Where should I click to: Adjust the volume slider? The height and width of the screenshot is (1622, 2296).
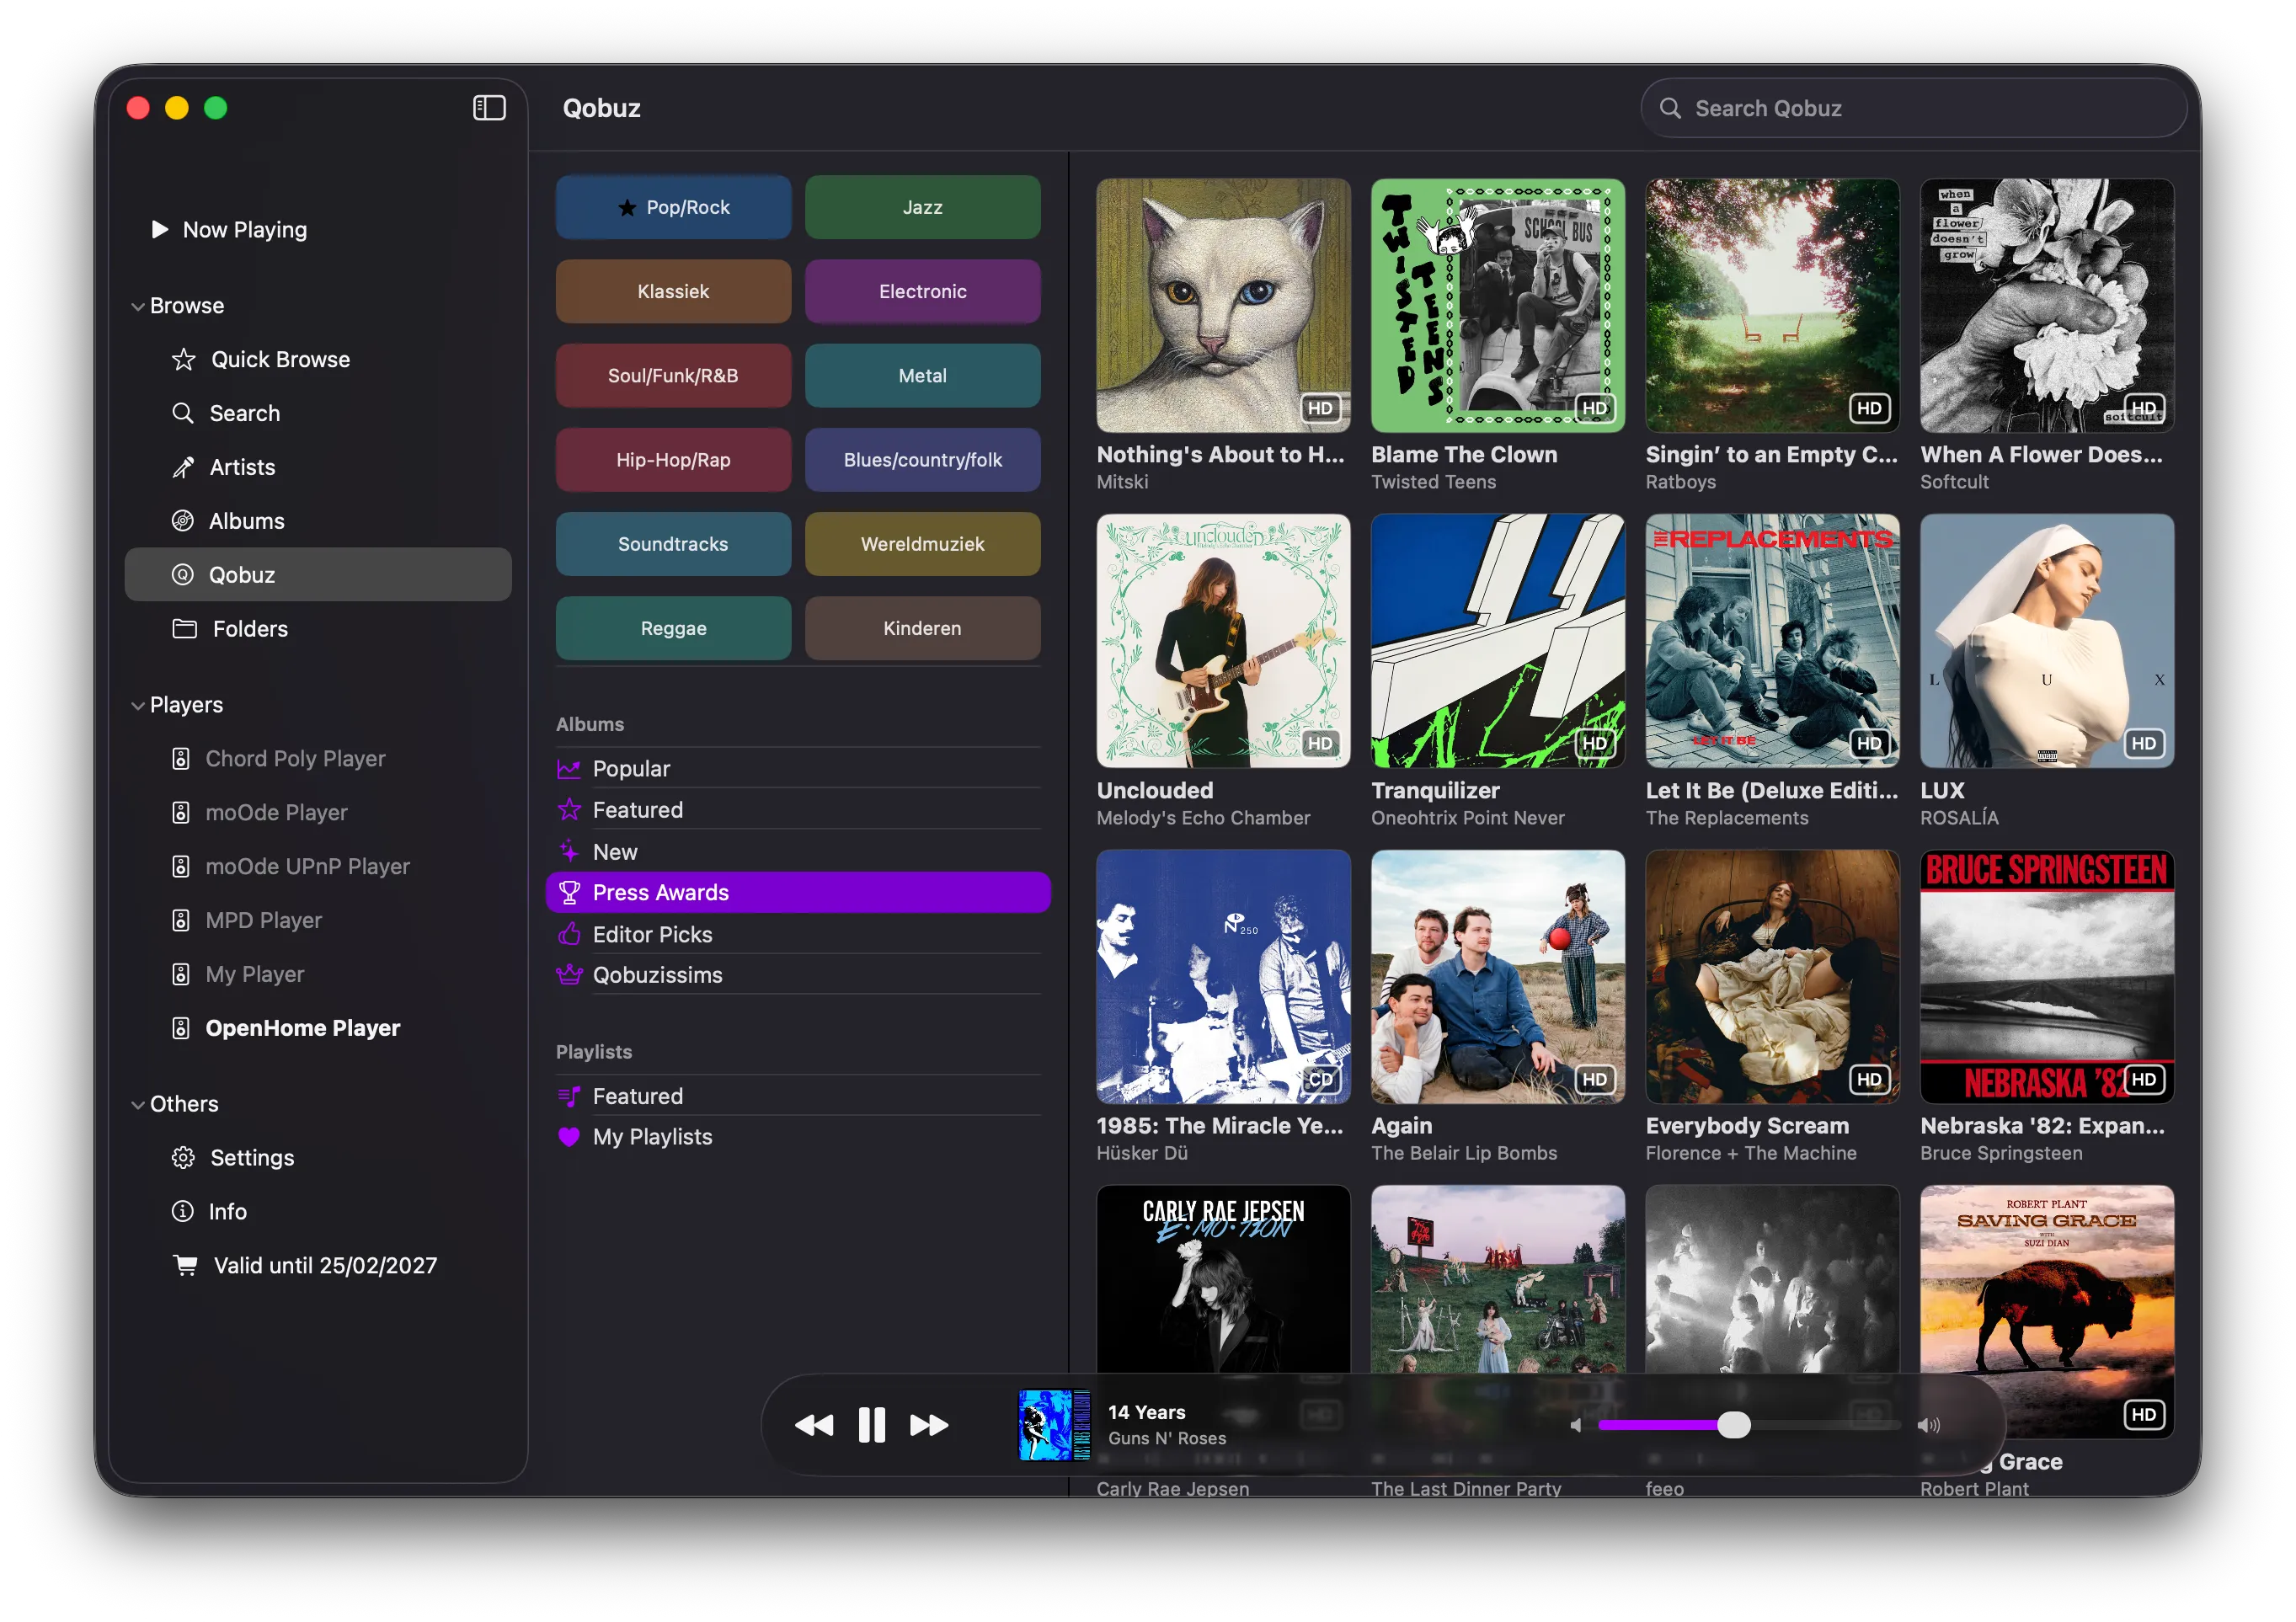pyautogui.click(x=1734, y=1425)
